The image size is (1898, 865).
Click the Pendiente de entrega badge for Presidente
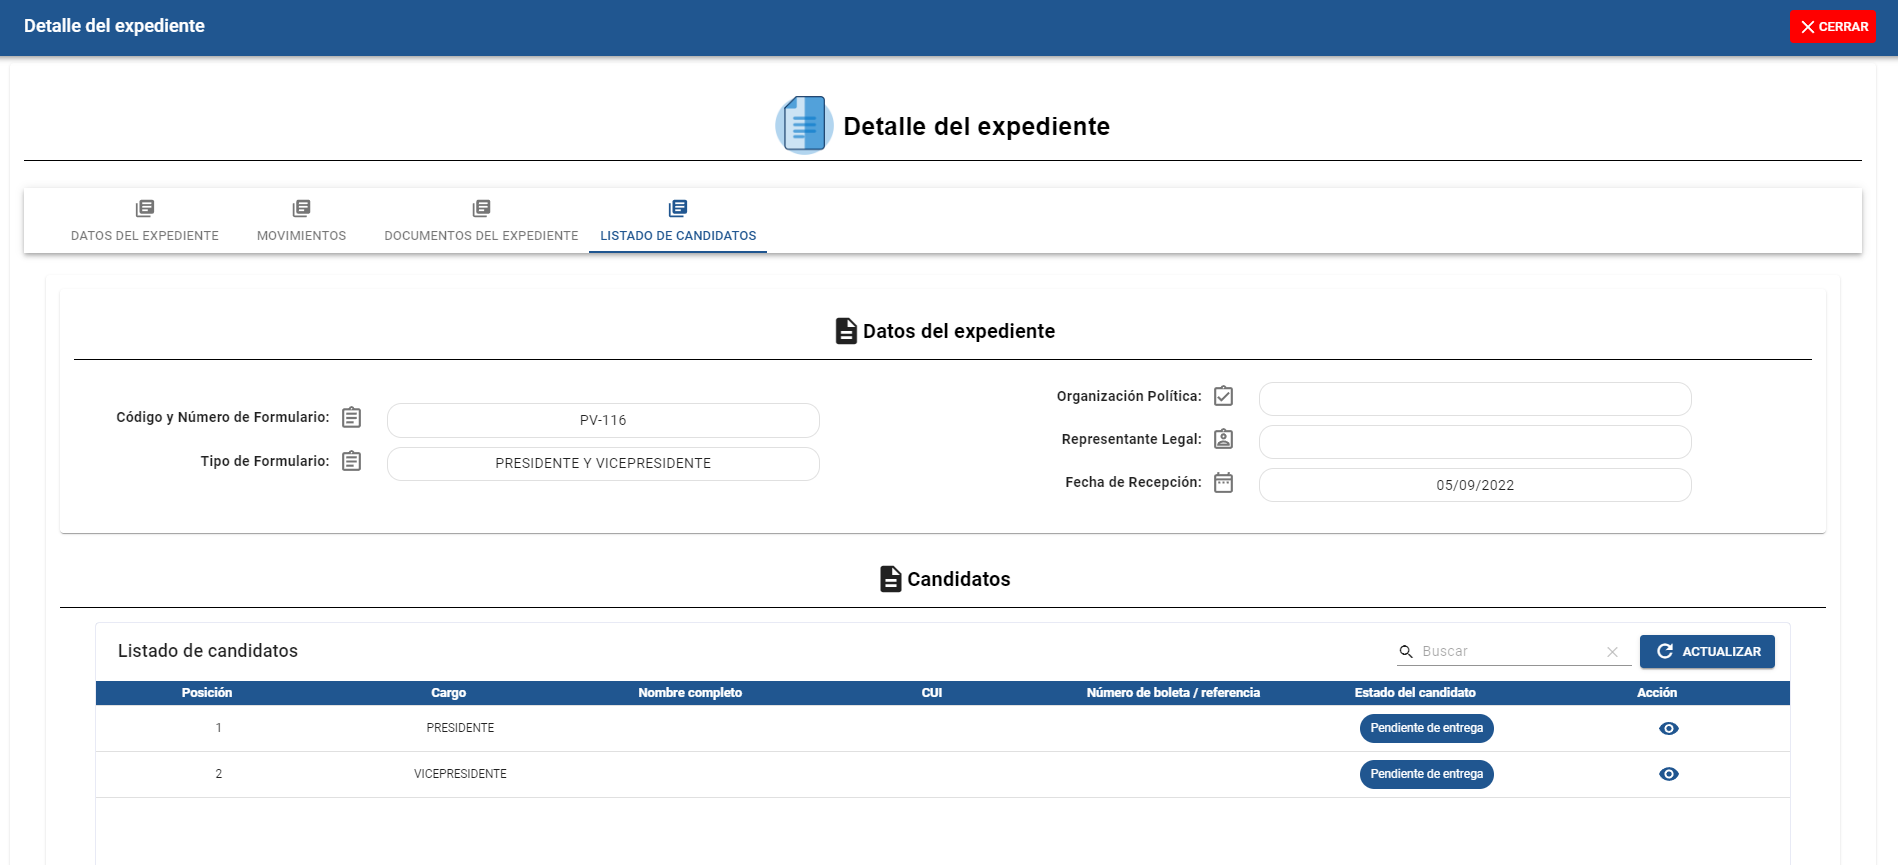click(1426, 729)
